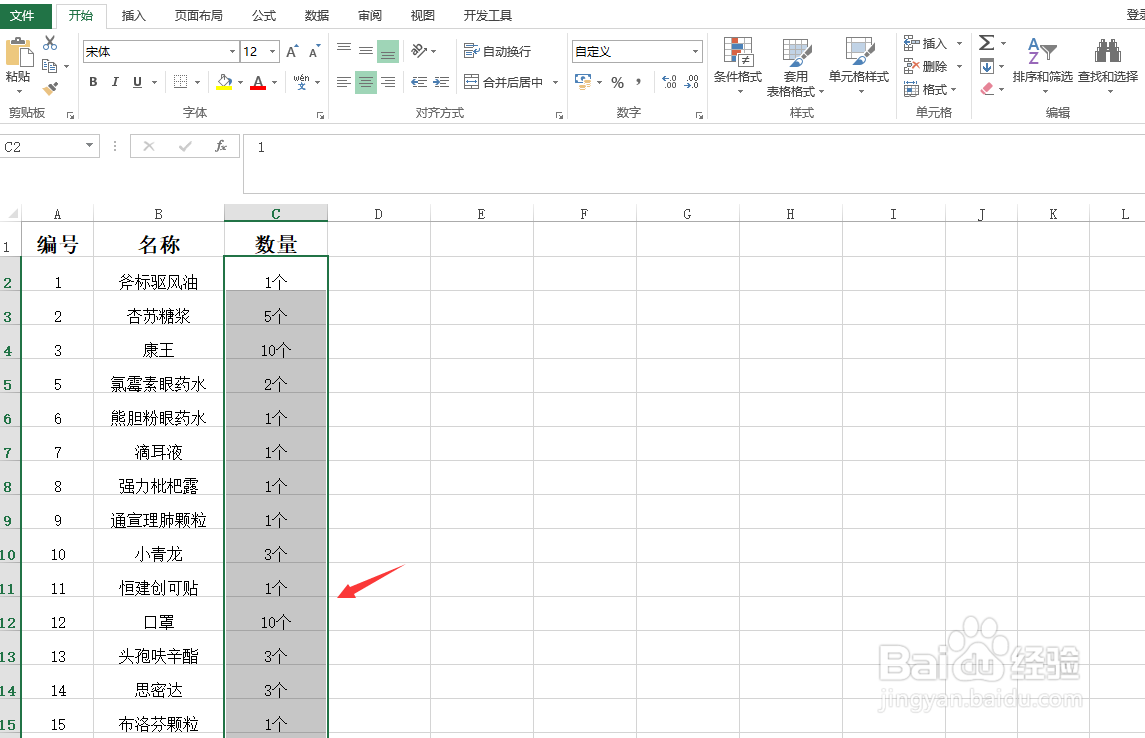Image resolution: width=1145 pixels, height=738 pixels.
Task: Click the insert function fx icon
Action: pyautogui.click(x=221, y=146)
